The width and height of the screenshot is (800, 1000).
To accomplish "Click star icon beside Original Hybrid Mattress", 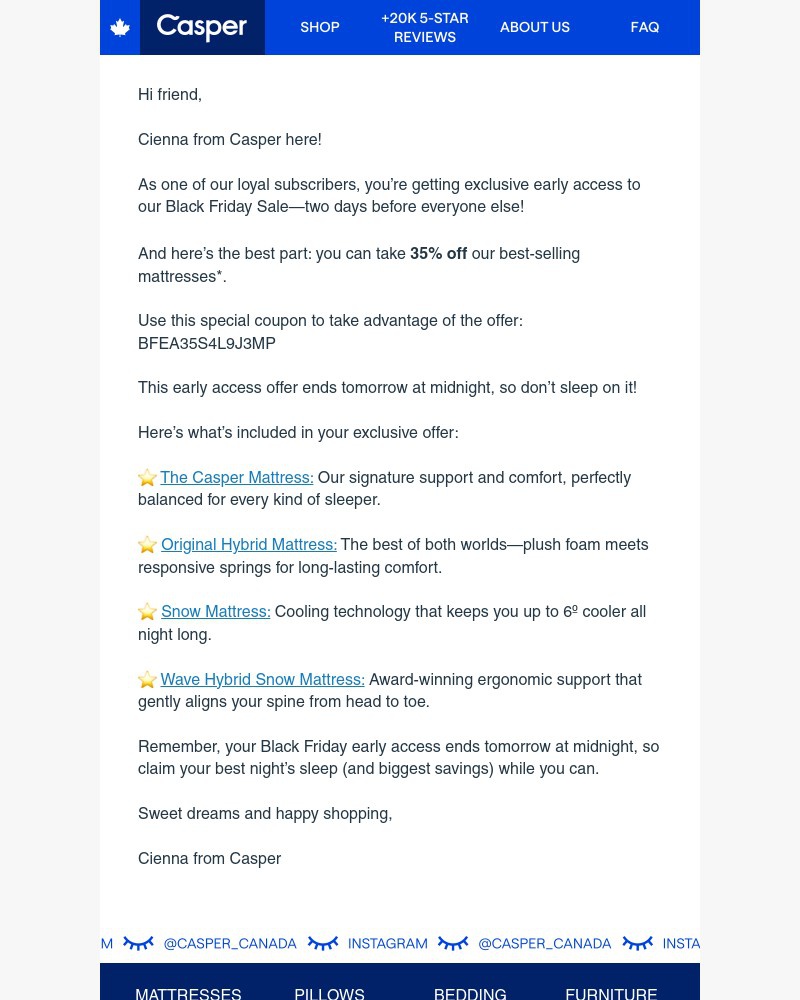I will coord(148,545).
